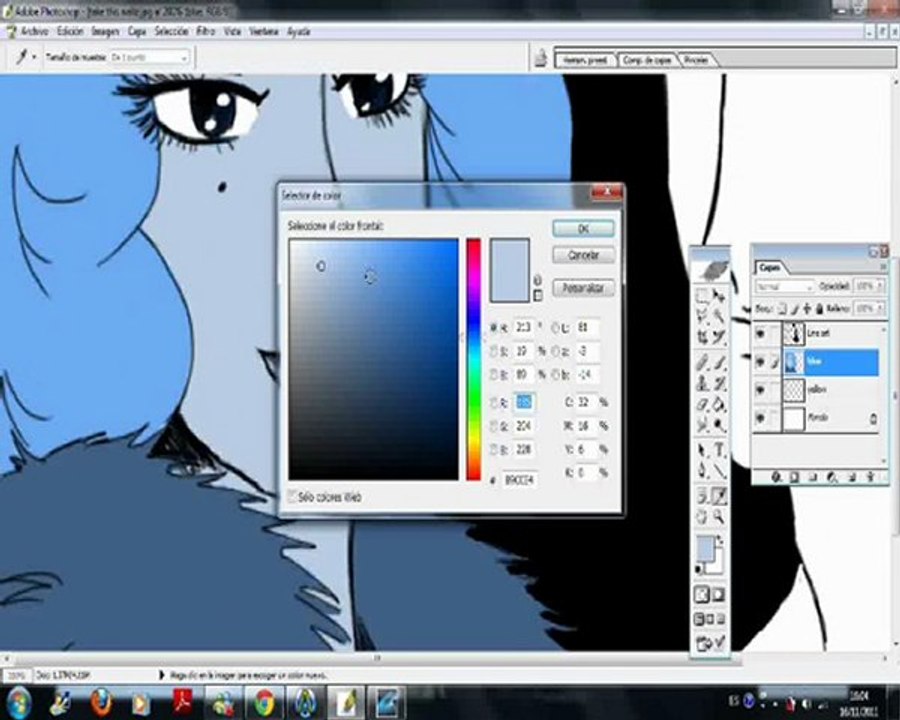Open the Opacidad slider dropdown arrow

coord(879,286)
